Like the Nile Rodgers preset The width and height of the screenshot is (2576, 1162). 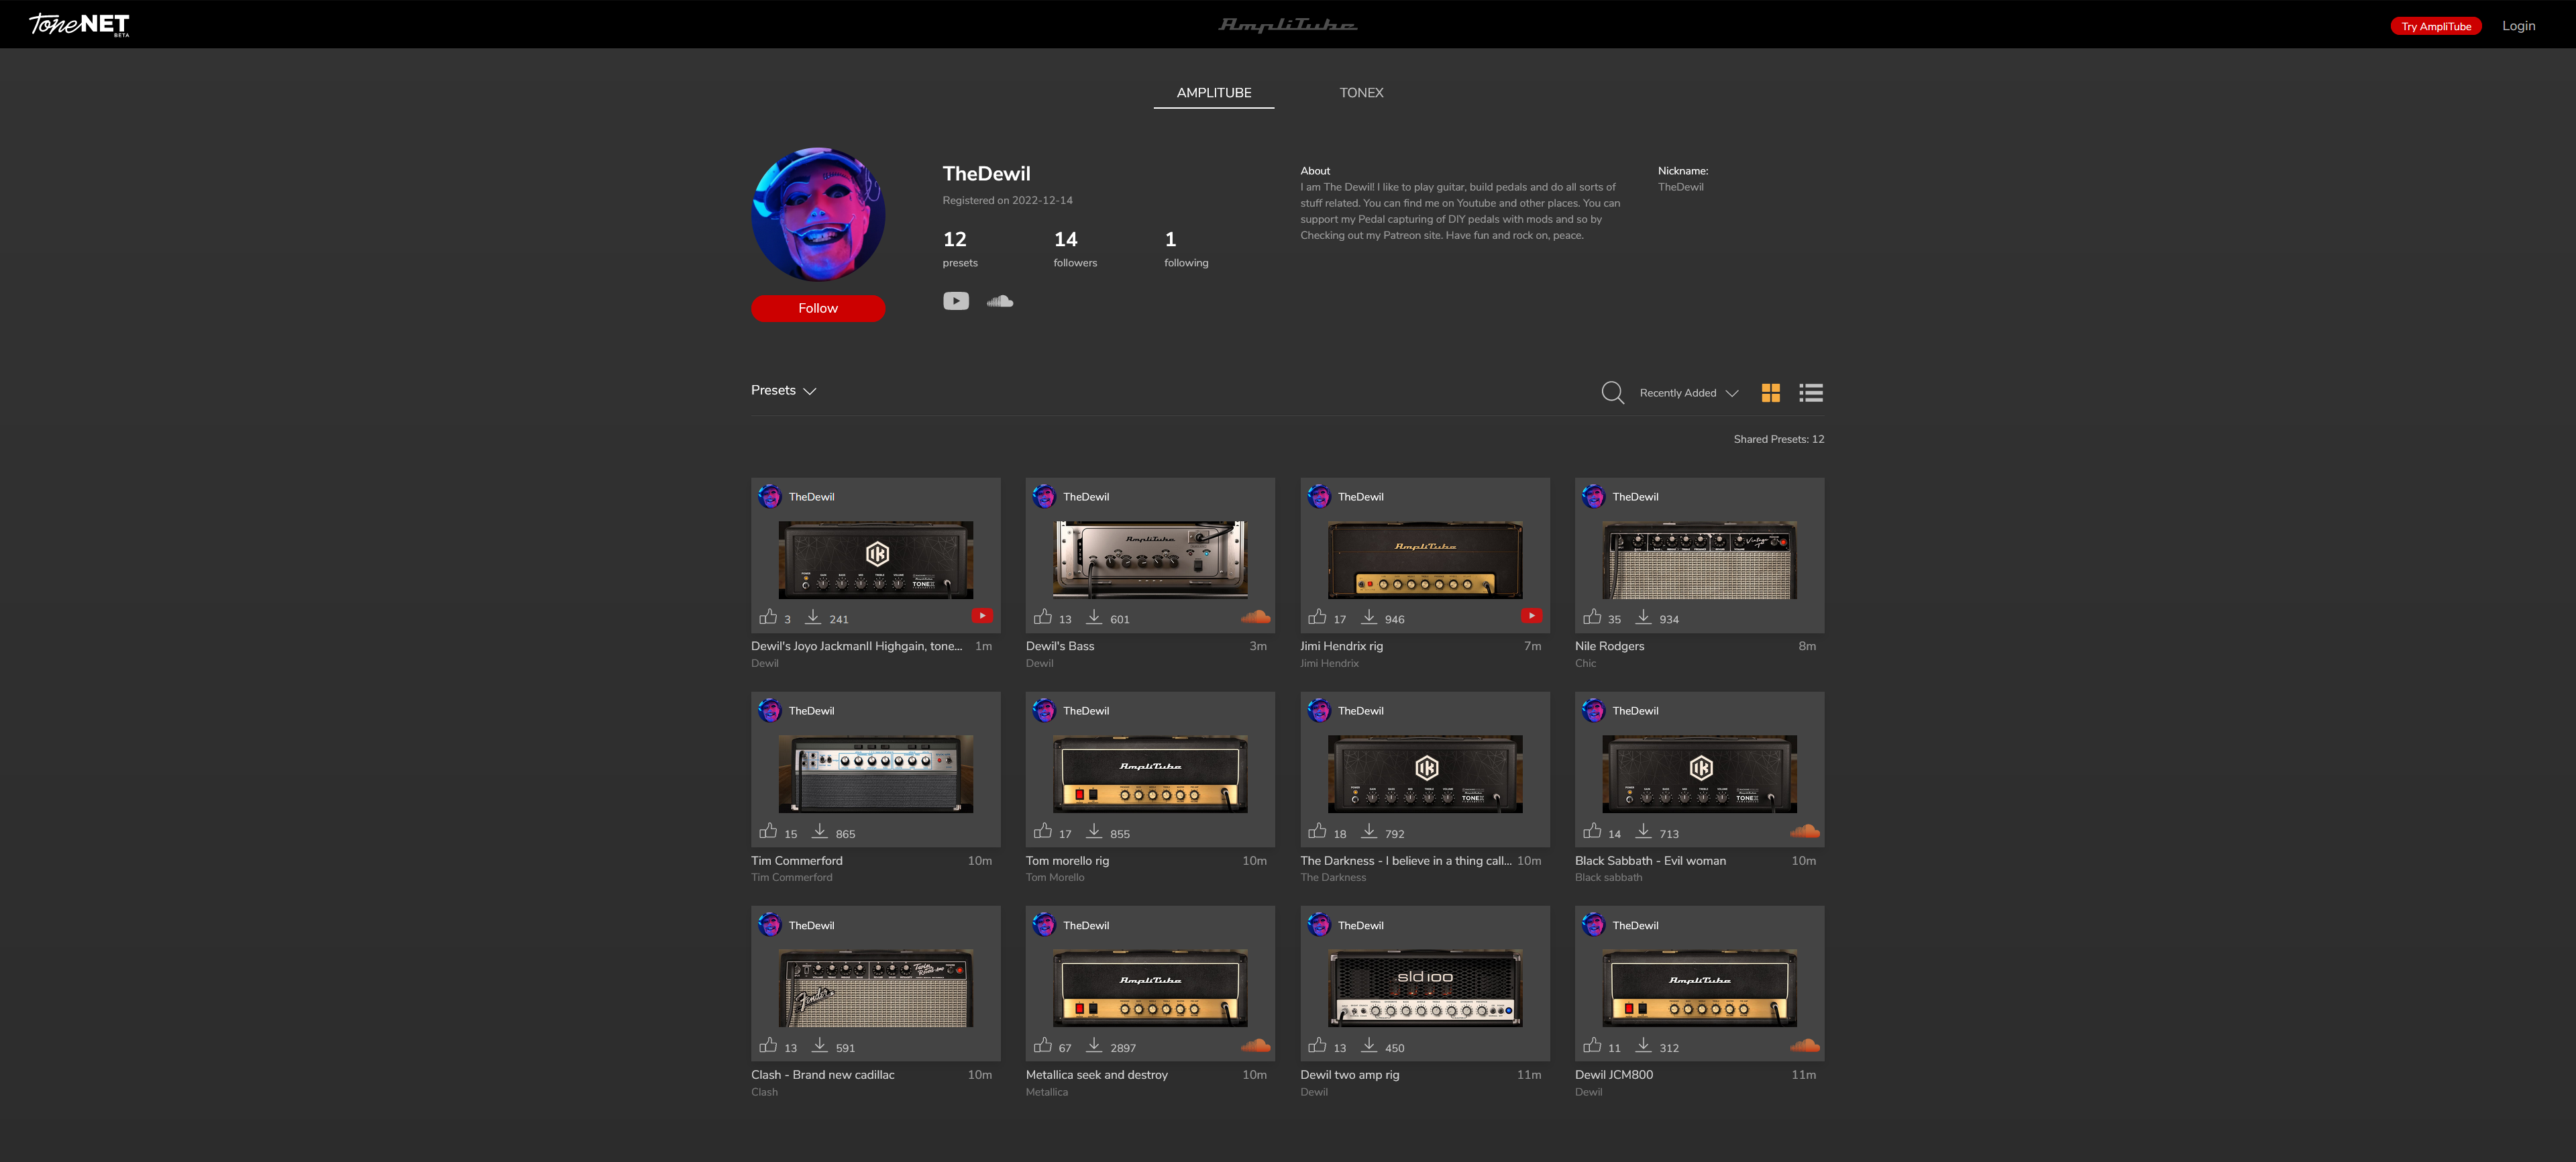pyautogui.click(x=1592, y=617)
